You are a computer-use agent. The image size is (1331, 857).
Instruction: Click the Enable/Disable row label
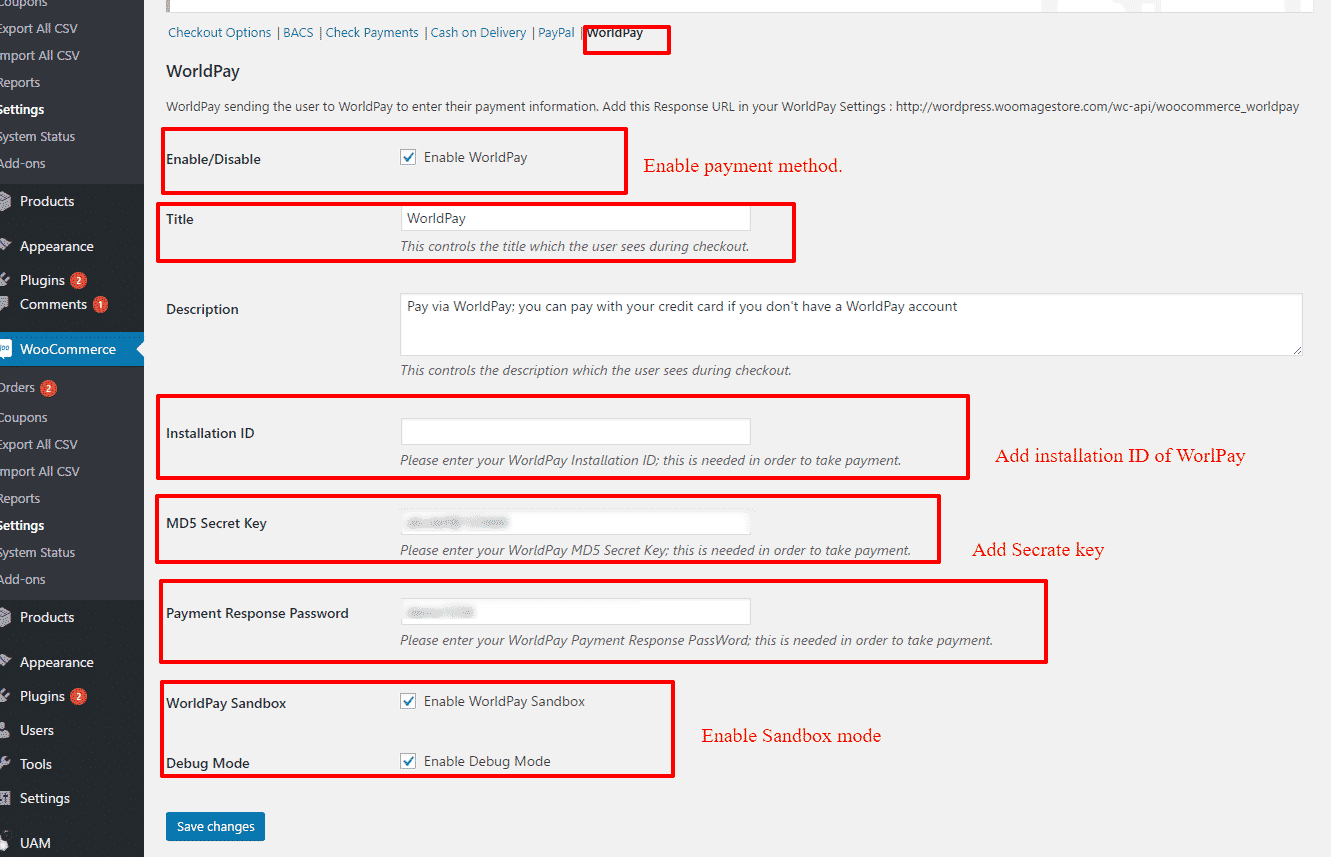coord(213,159)
